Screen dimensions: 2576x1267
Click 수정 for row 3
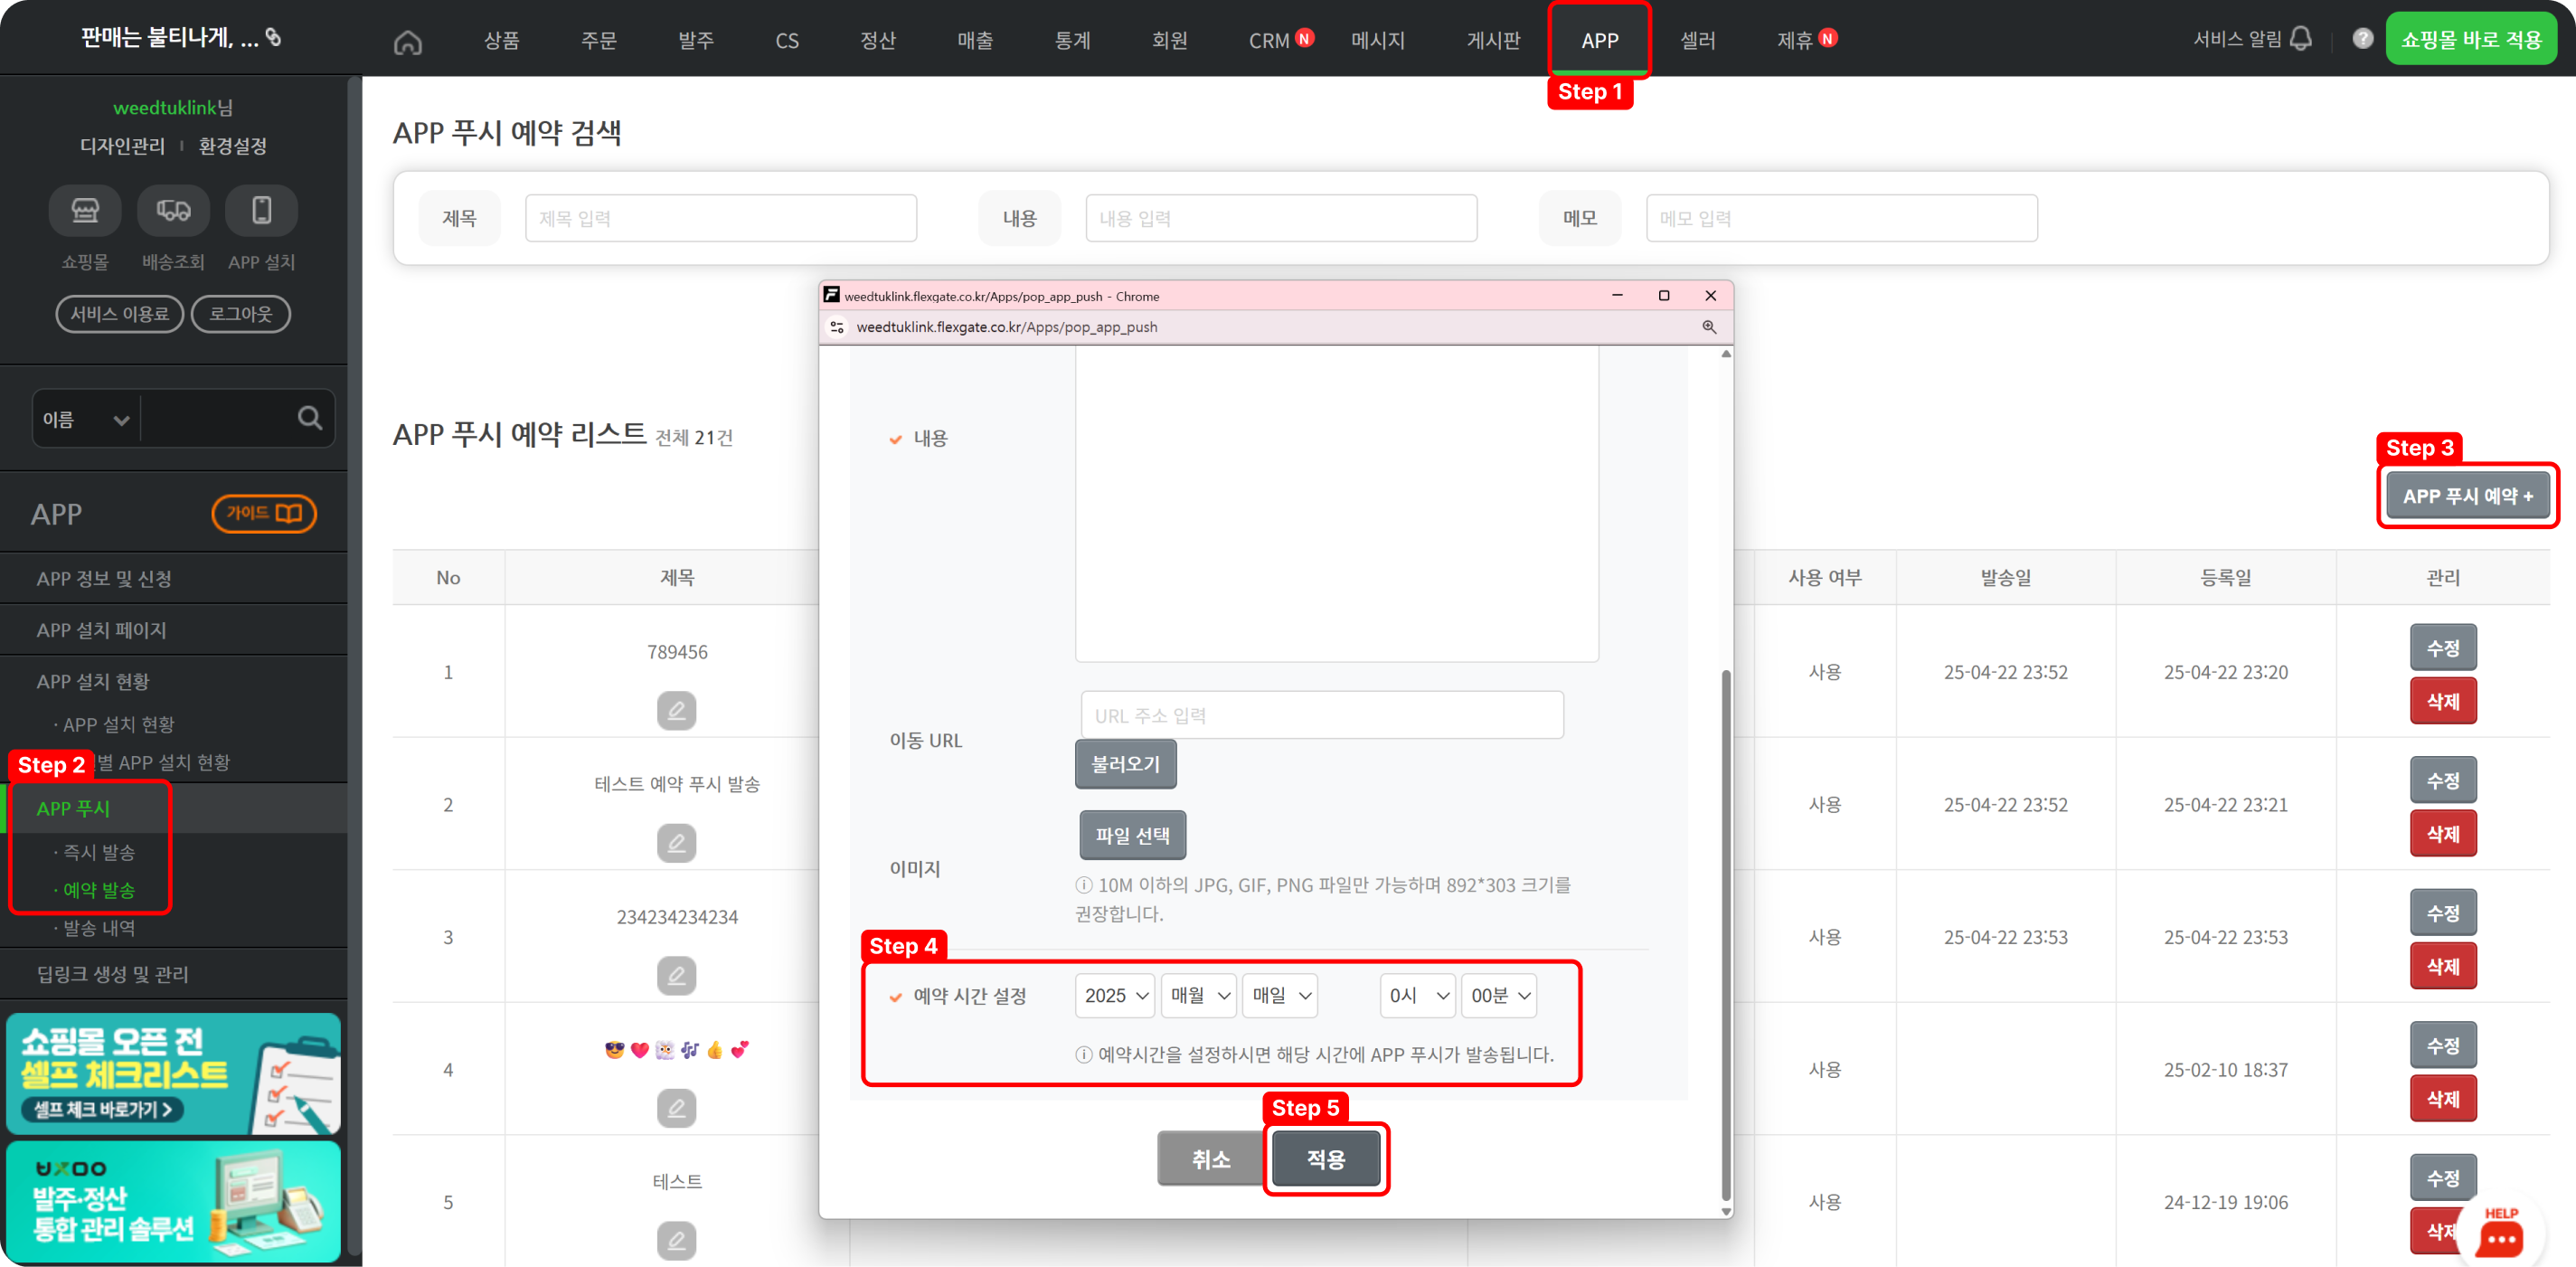(x=2443, y=913)
